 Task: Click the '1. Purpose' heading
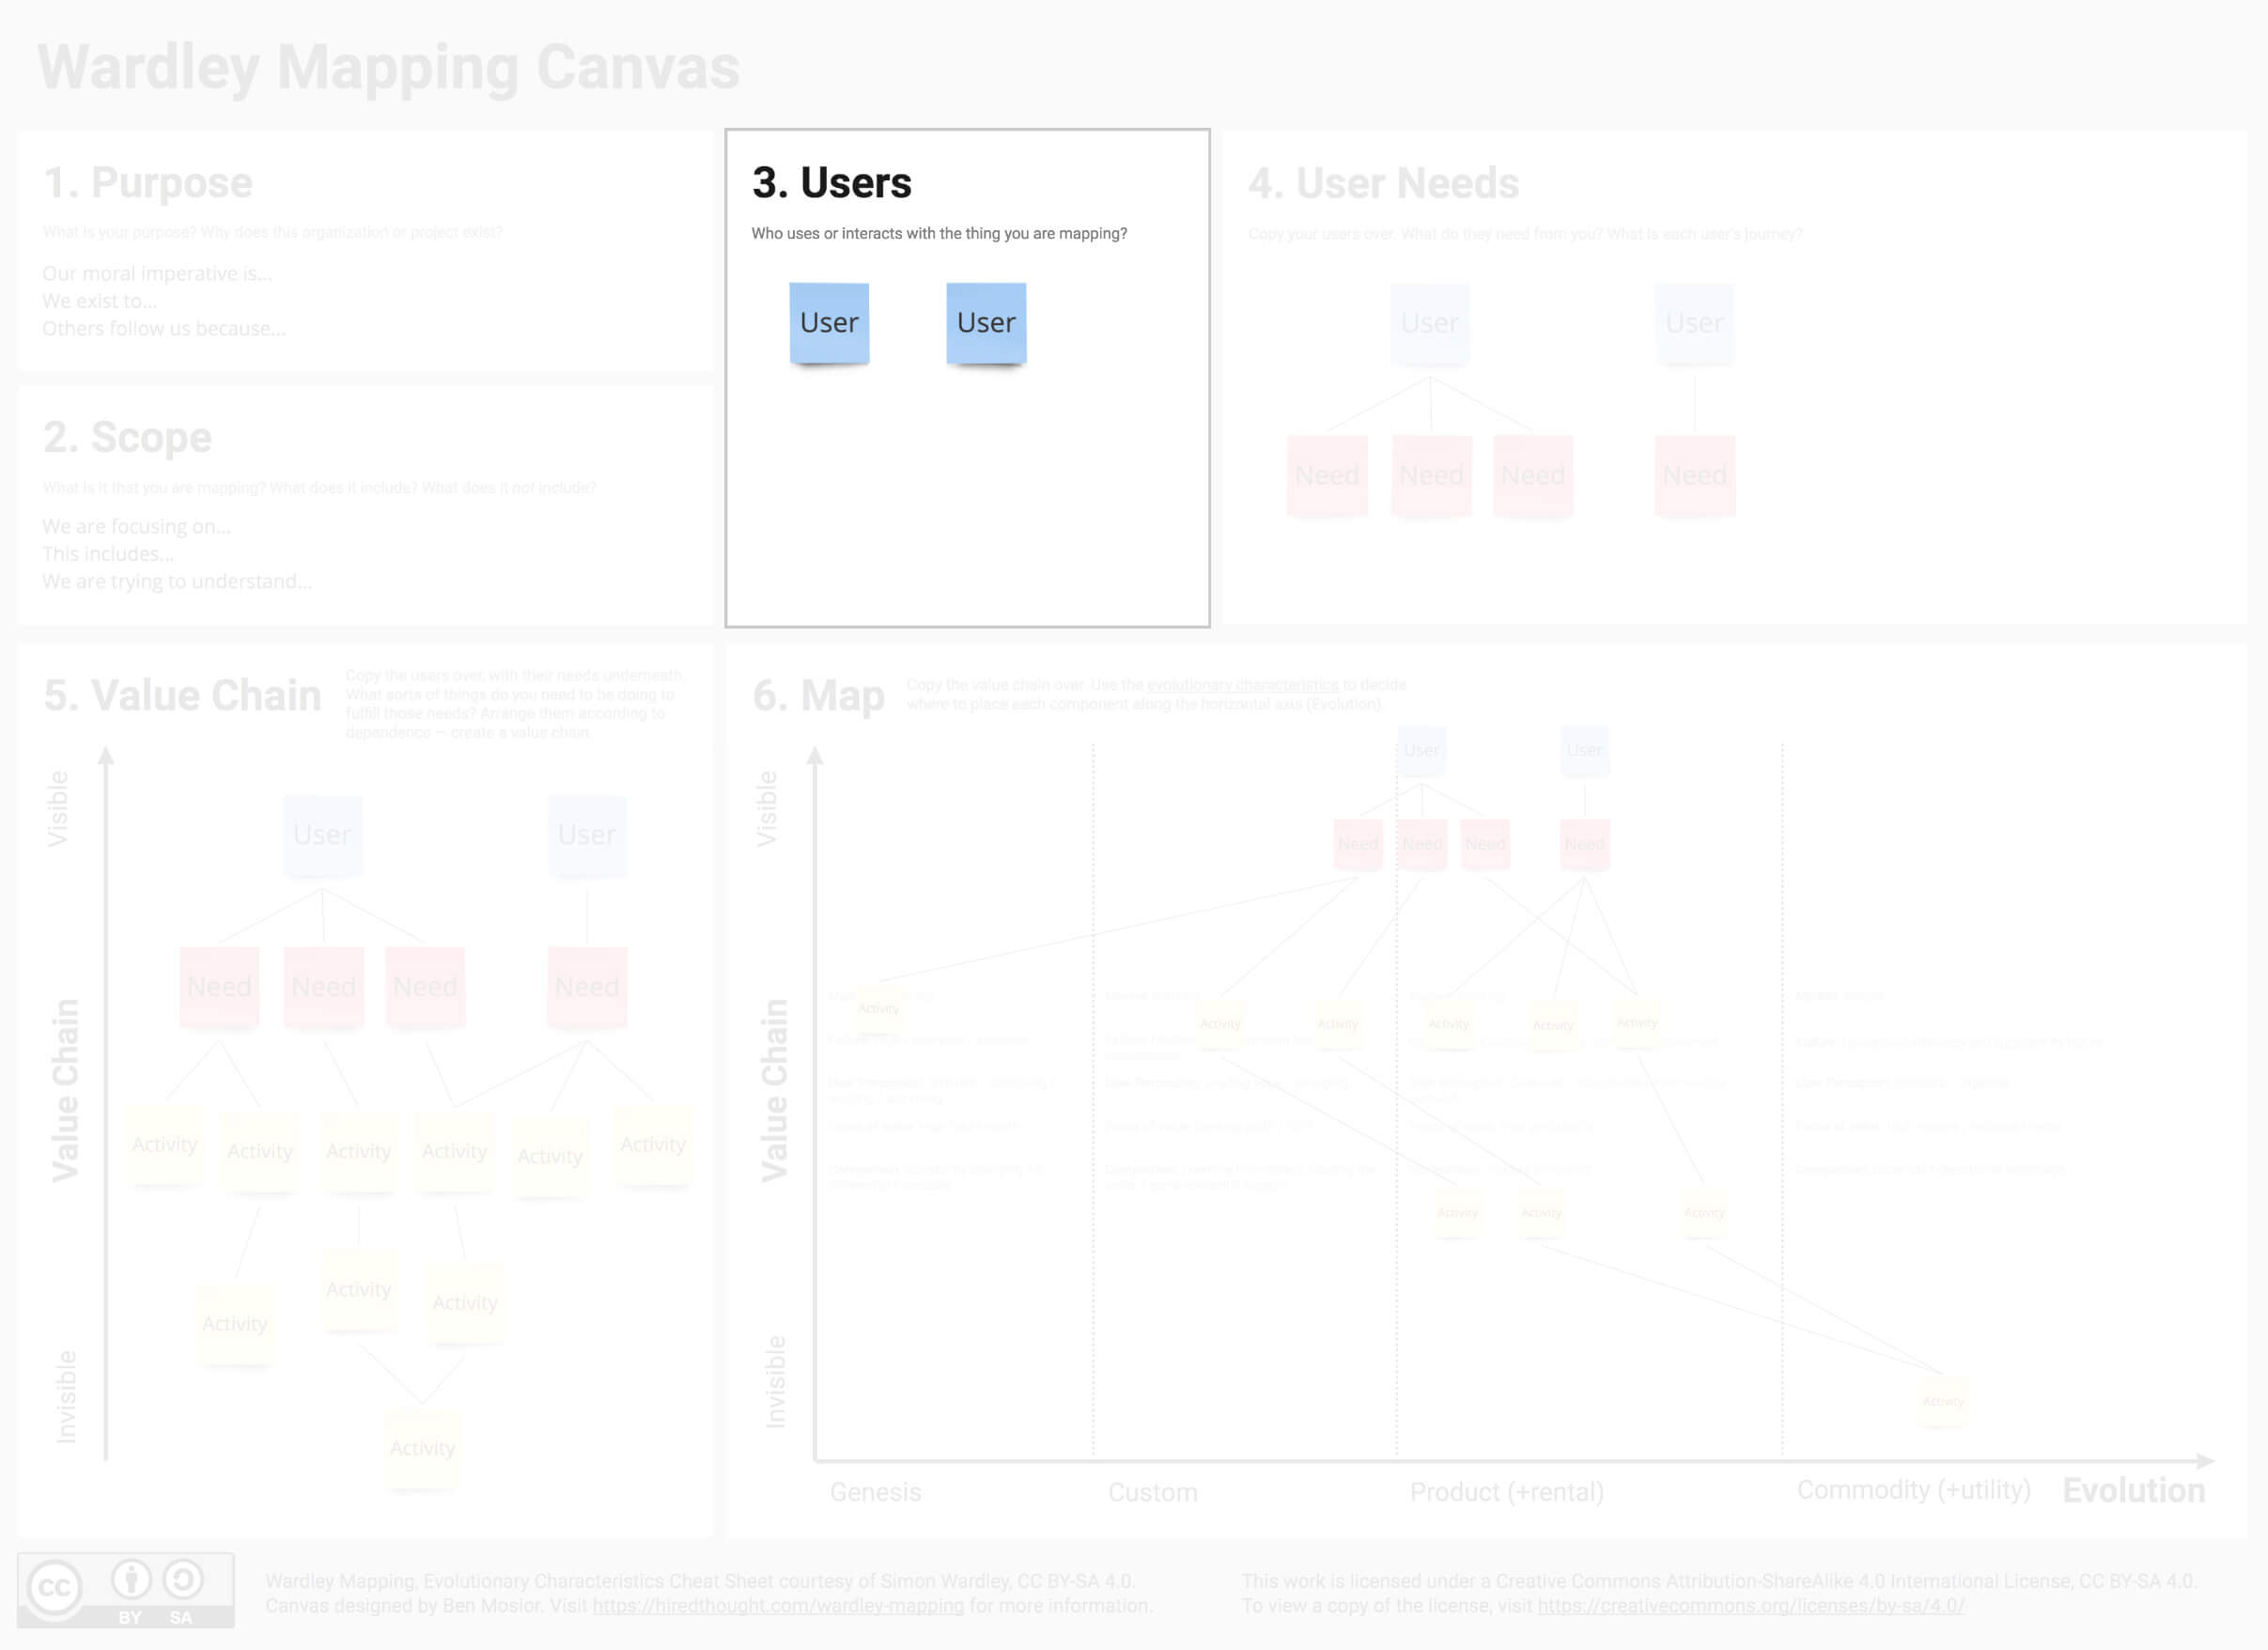click(x=148, y=183)
